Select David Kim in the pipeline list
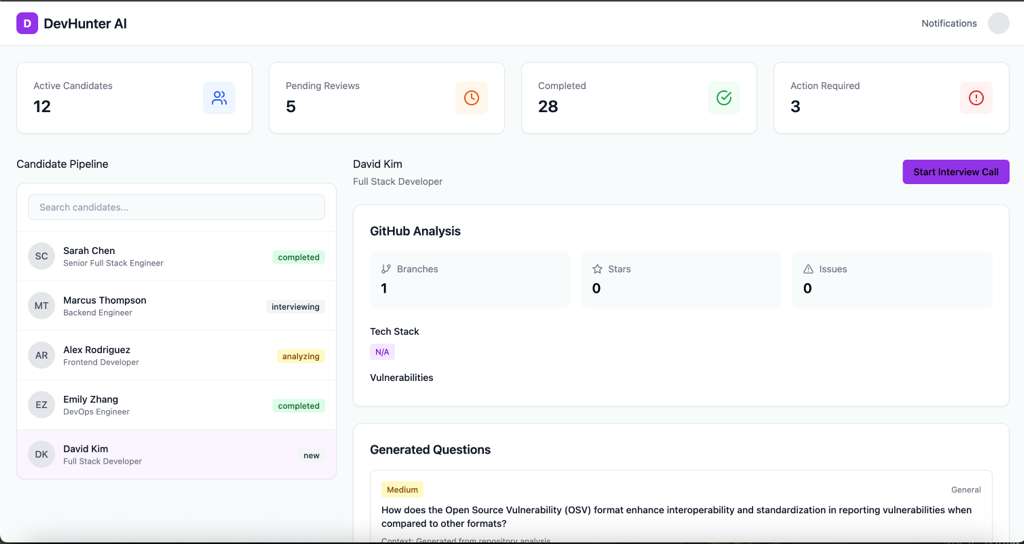The image size is (1024, 544). coord(176,455)
